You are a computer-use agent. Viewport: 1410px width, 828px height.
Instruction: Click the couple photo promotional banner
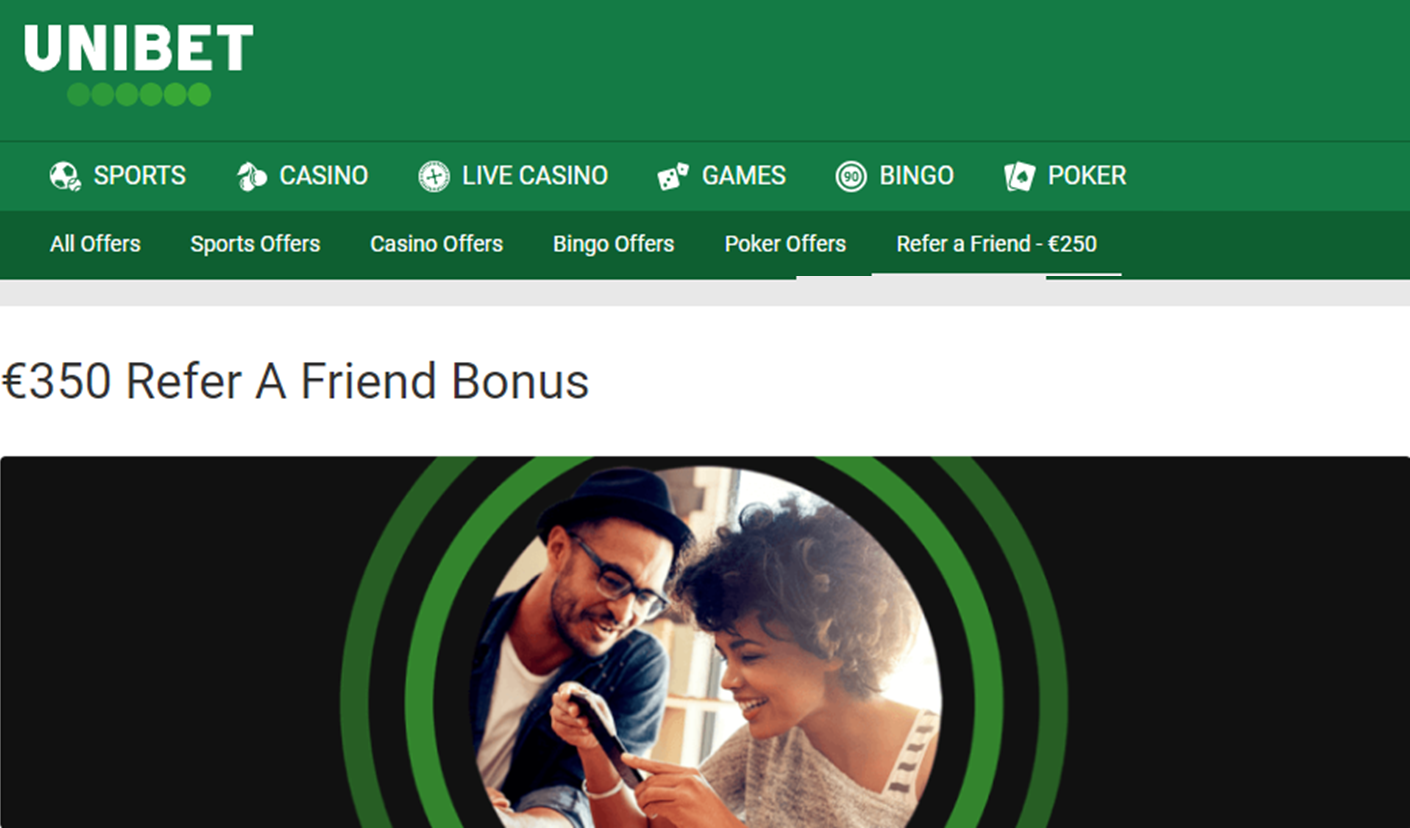point(705,642)
